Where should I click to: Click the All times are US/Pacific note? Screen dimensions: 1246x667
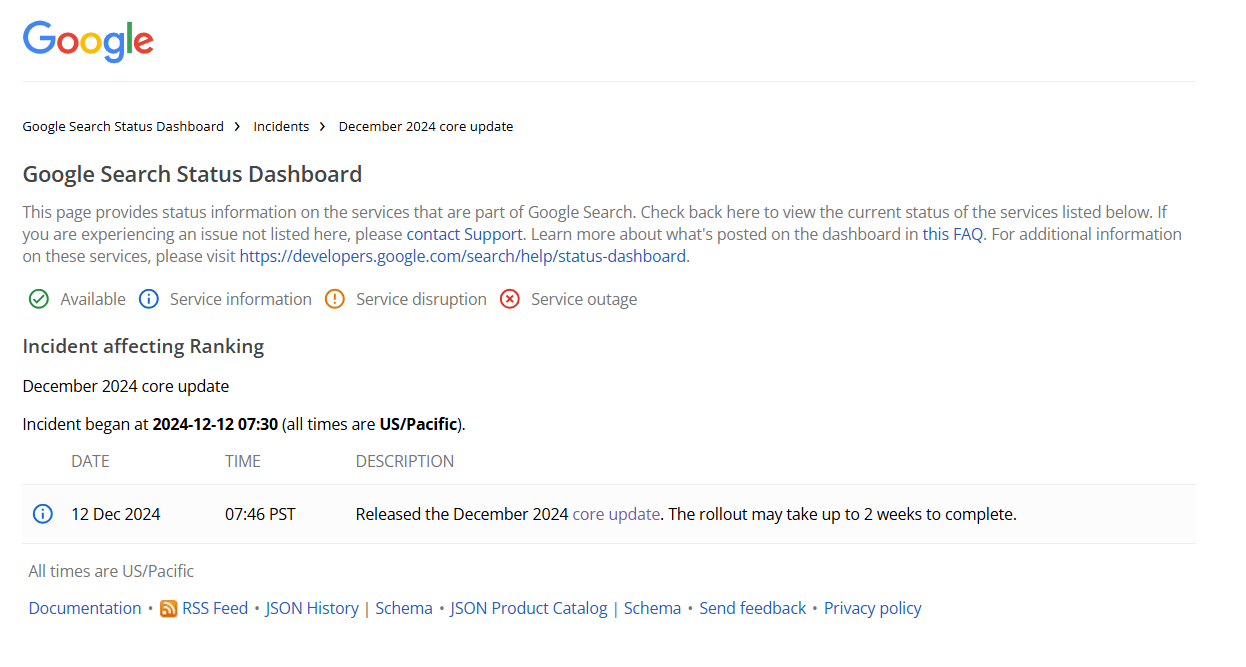[111, 571]
